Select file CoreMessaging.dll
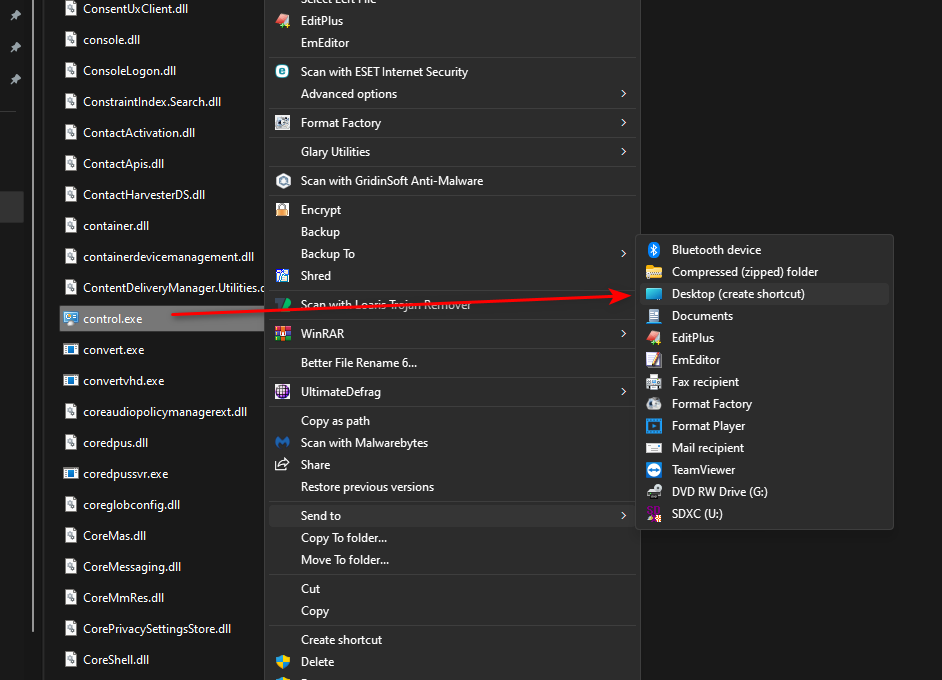 click(x=132, y=567)
